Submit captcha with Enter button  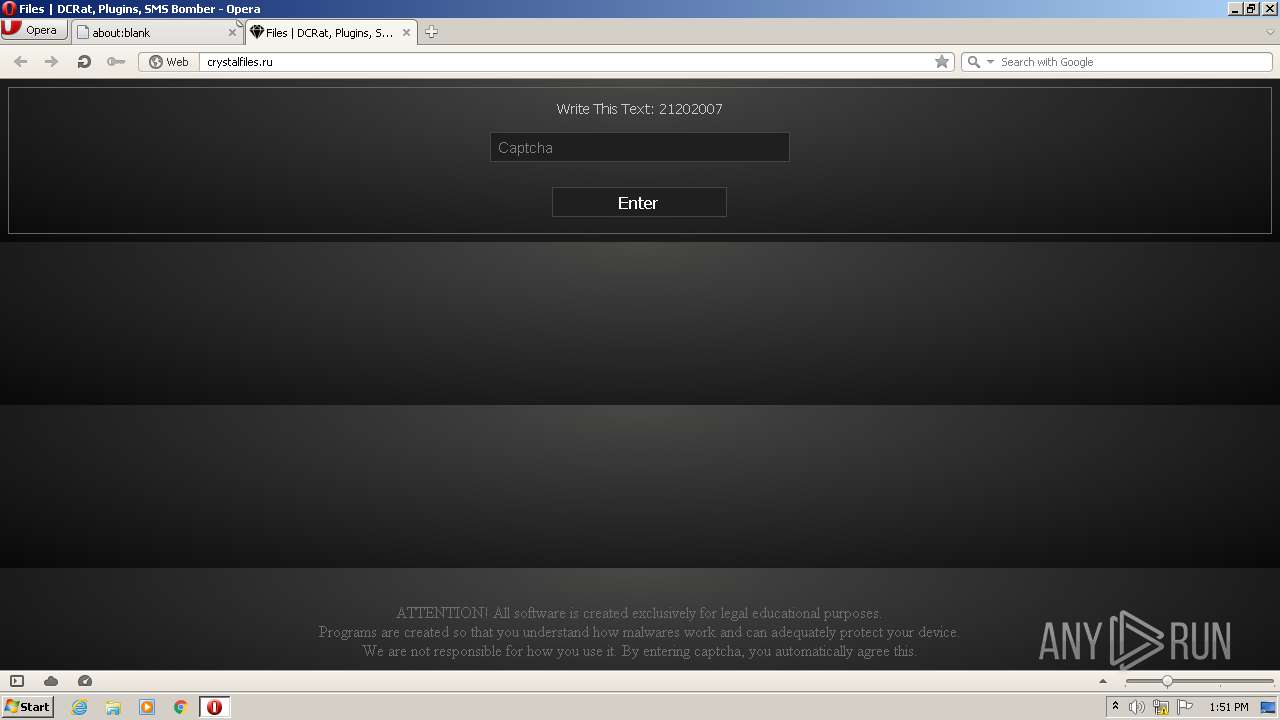(x=639, y=202)
